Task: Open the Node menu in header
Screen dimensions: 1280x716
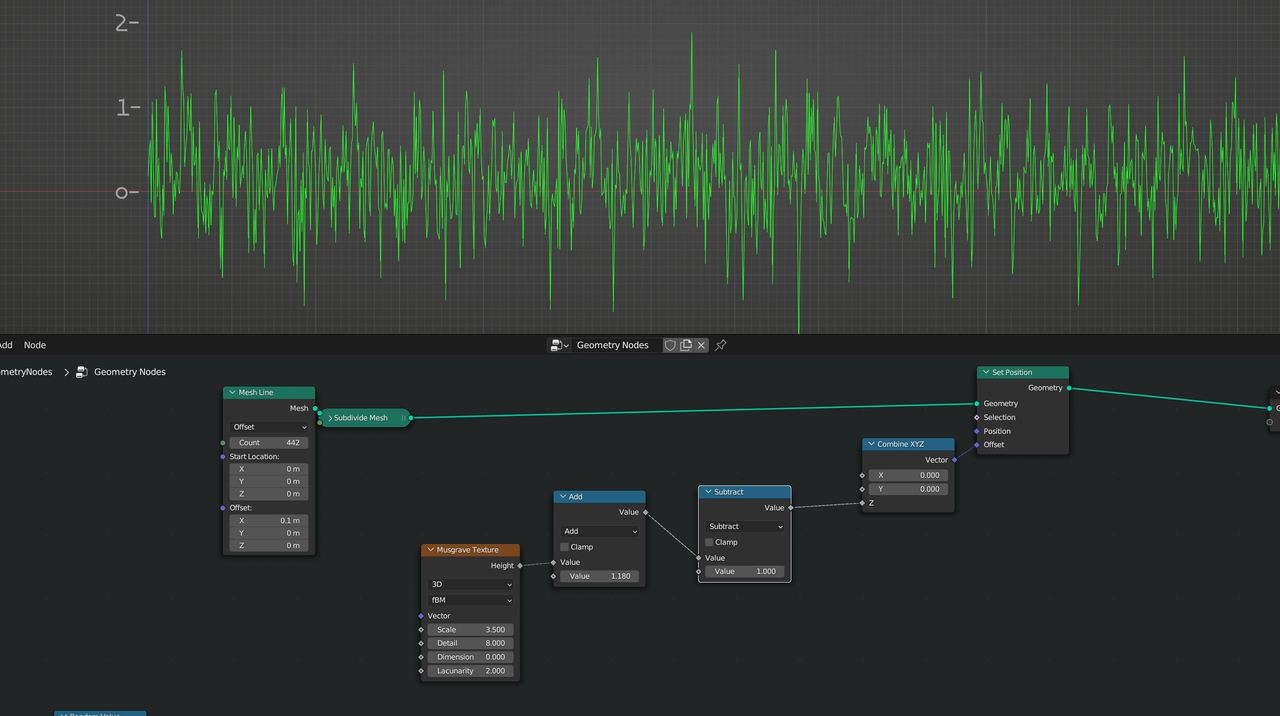Action: (35, 345)
